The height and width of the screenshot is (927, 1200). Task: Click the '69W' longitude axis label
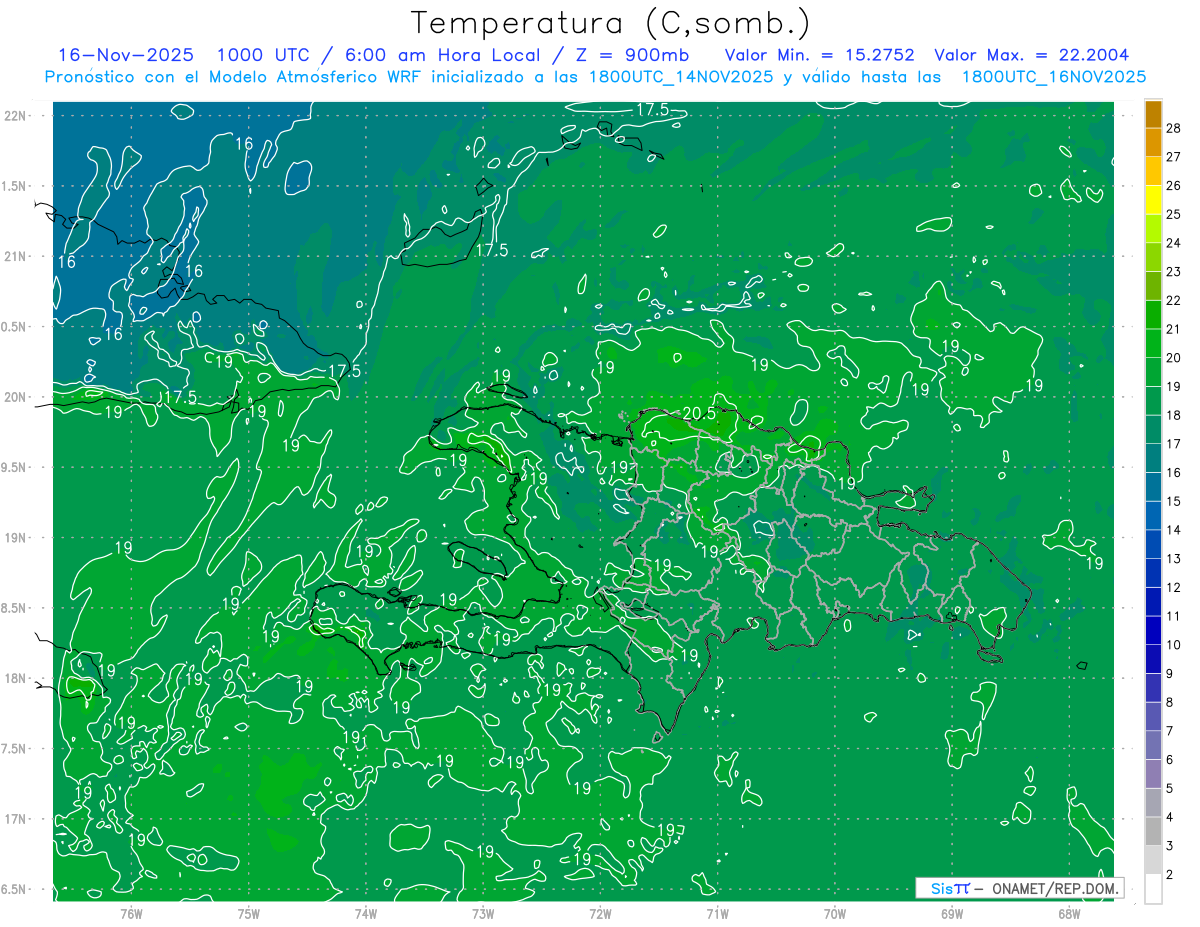point(952,914)
